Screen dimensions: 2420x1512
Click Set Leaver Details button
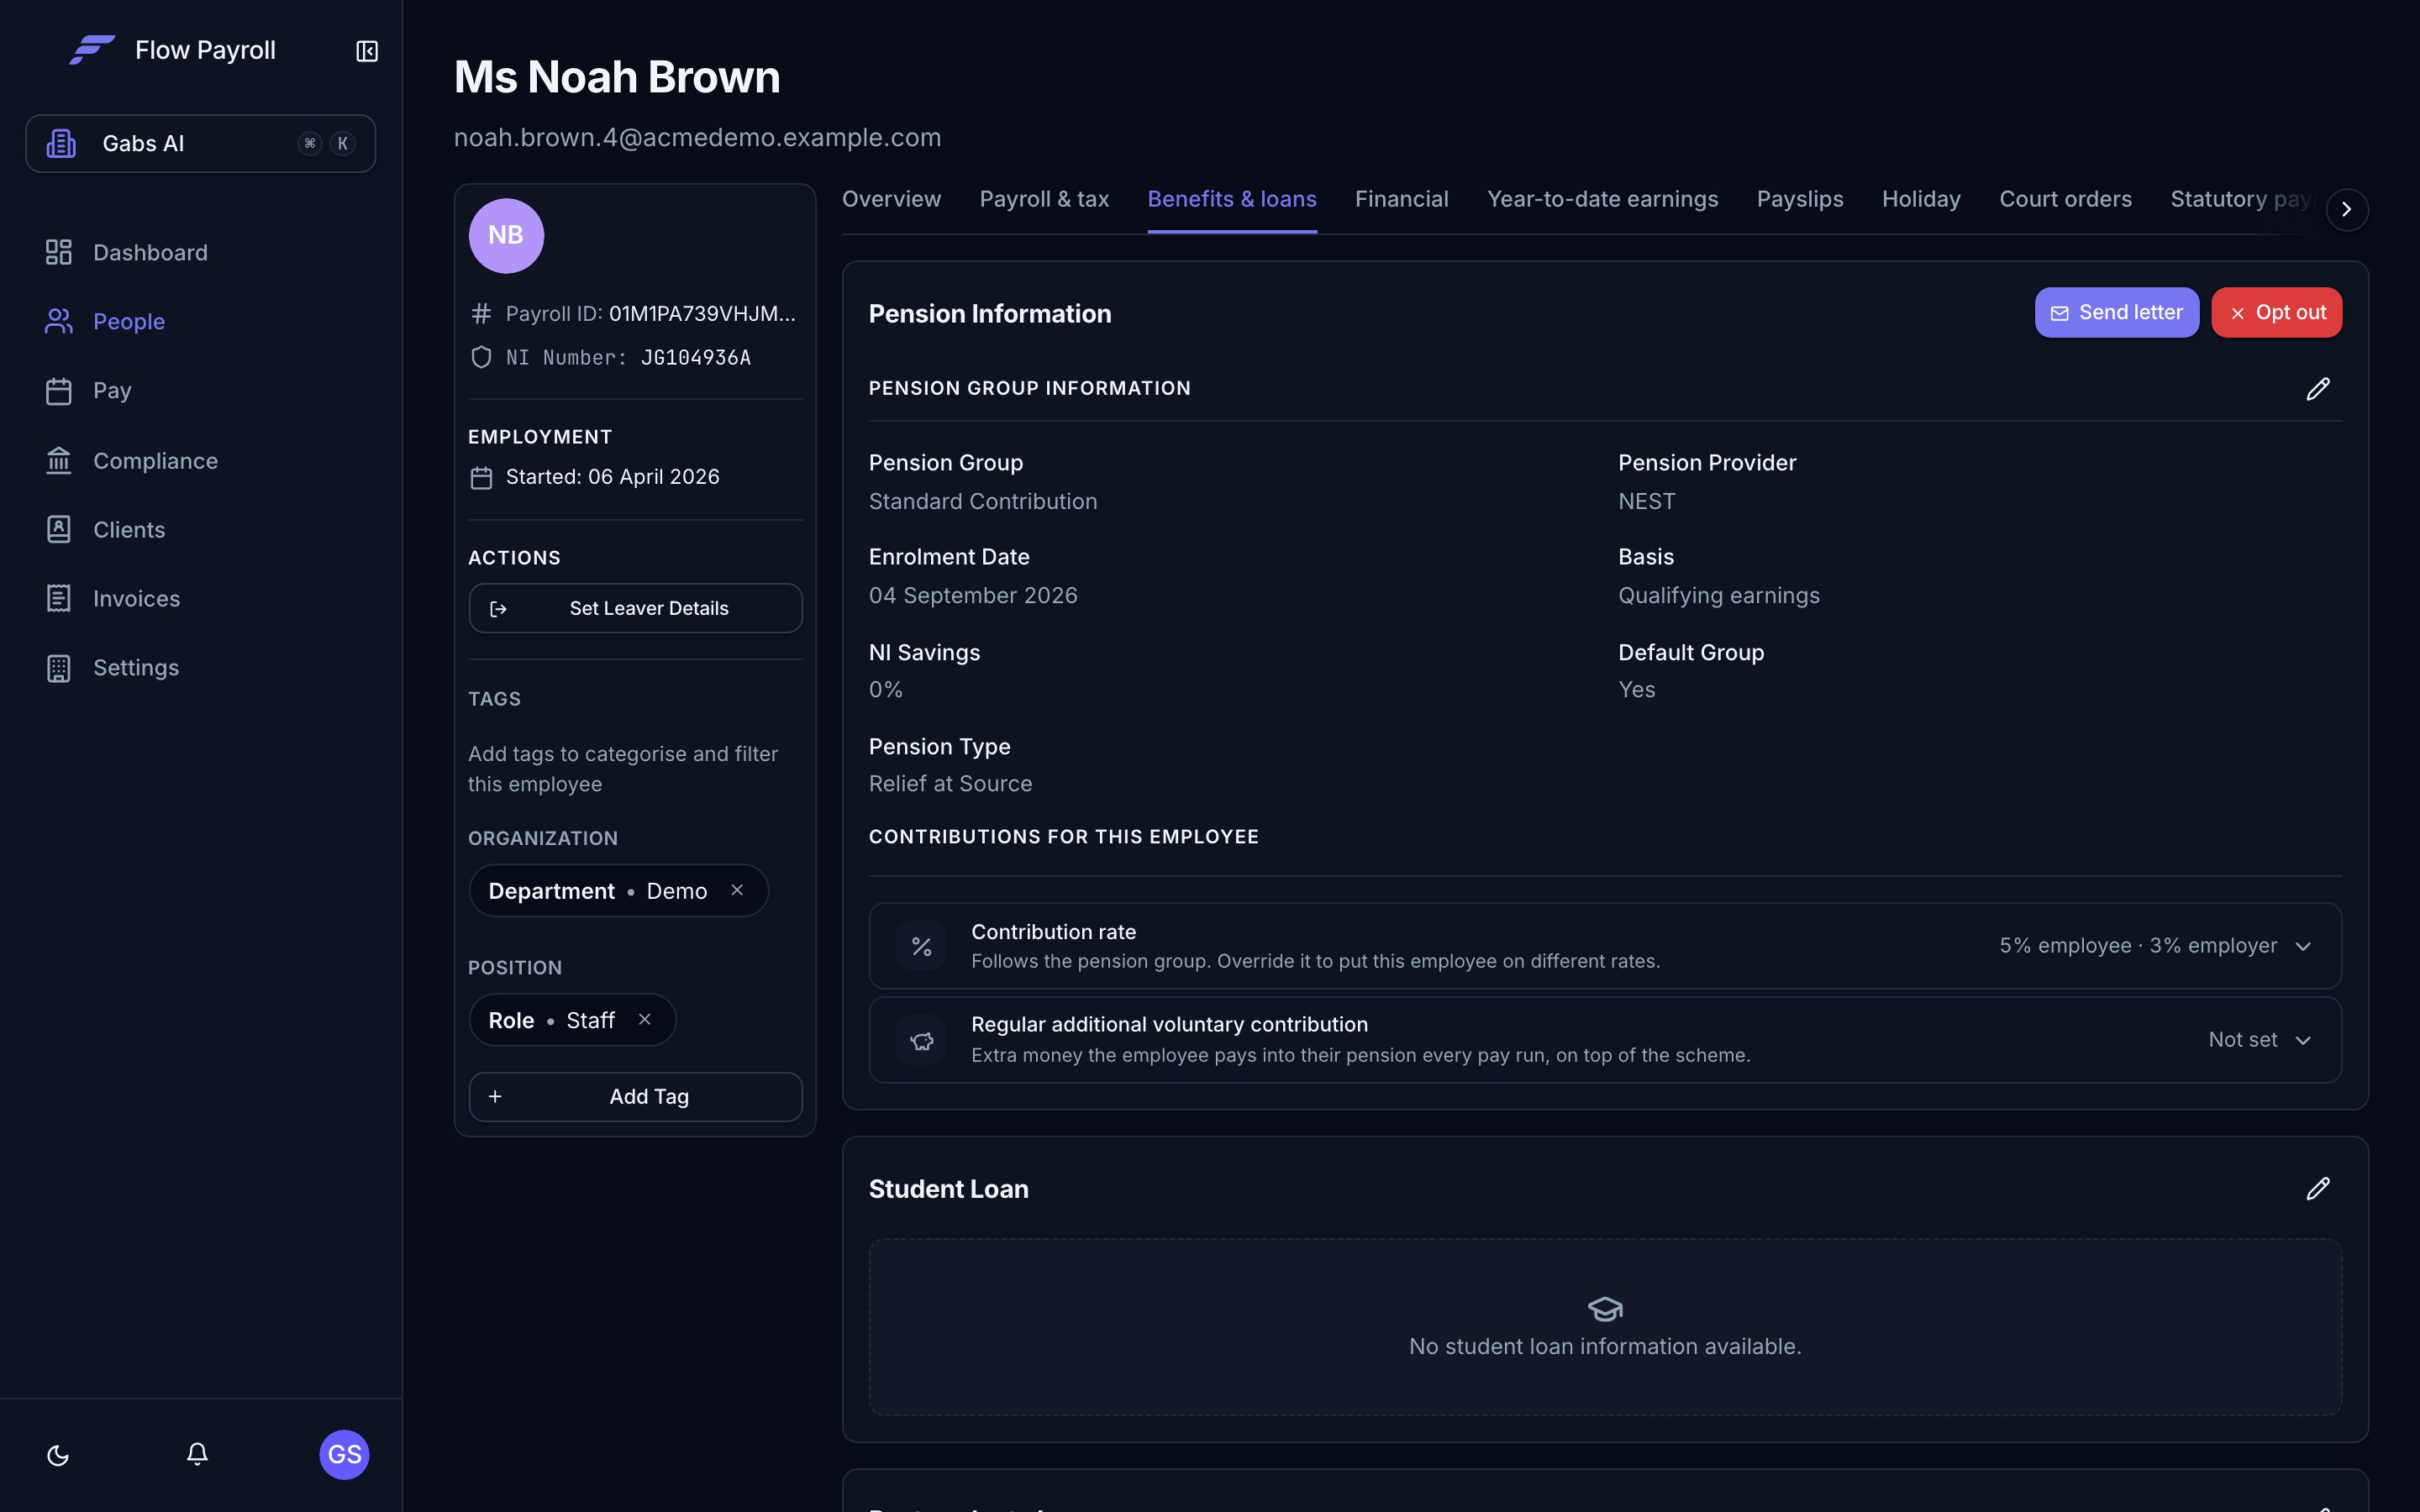click(x=635, y=608)
